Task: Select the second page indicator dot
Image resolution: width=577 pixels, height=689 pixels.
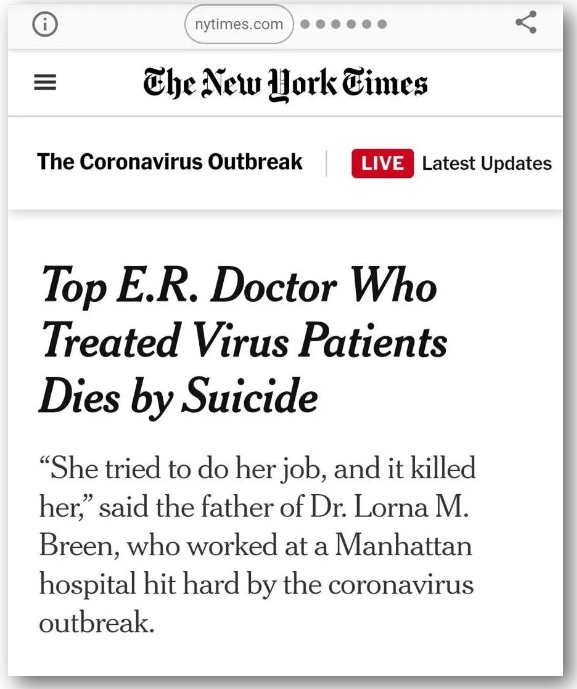Action: pyautogui.click(x=320, y=24)
